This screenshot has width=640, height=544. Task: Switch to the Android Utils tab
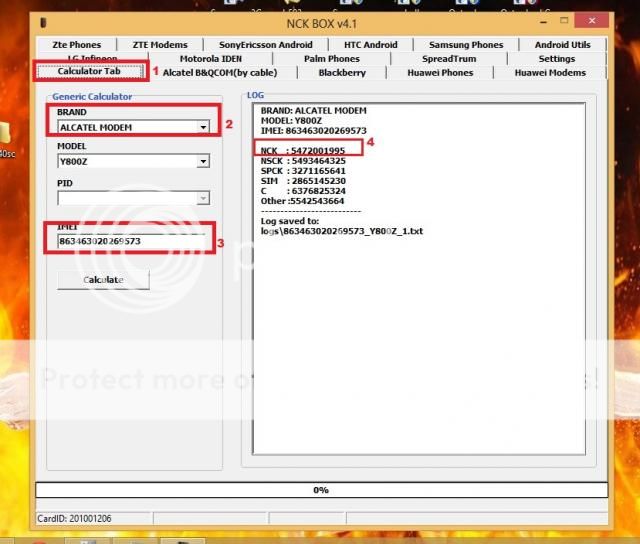tap(562, 45)
